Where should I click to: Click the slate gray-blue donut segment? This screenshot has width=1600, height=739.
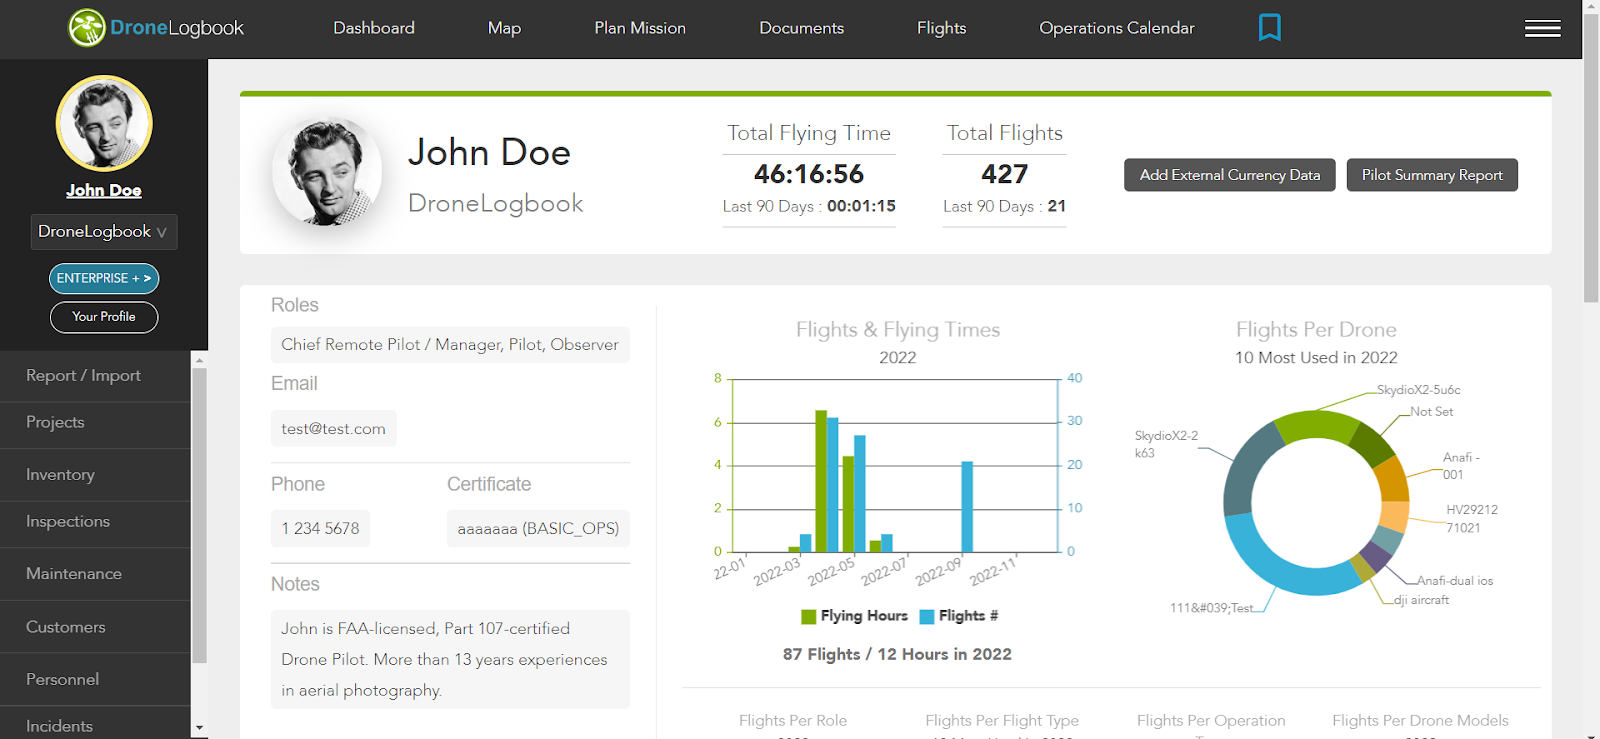tap(1248, 470)
